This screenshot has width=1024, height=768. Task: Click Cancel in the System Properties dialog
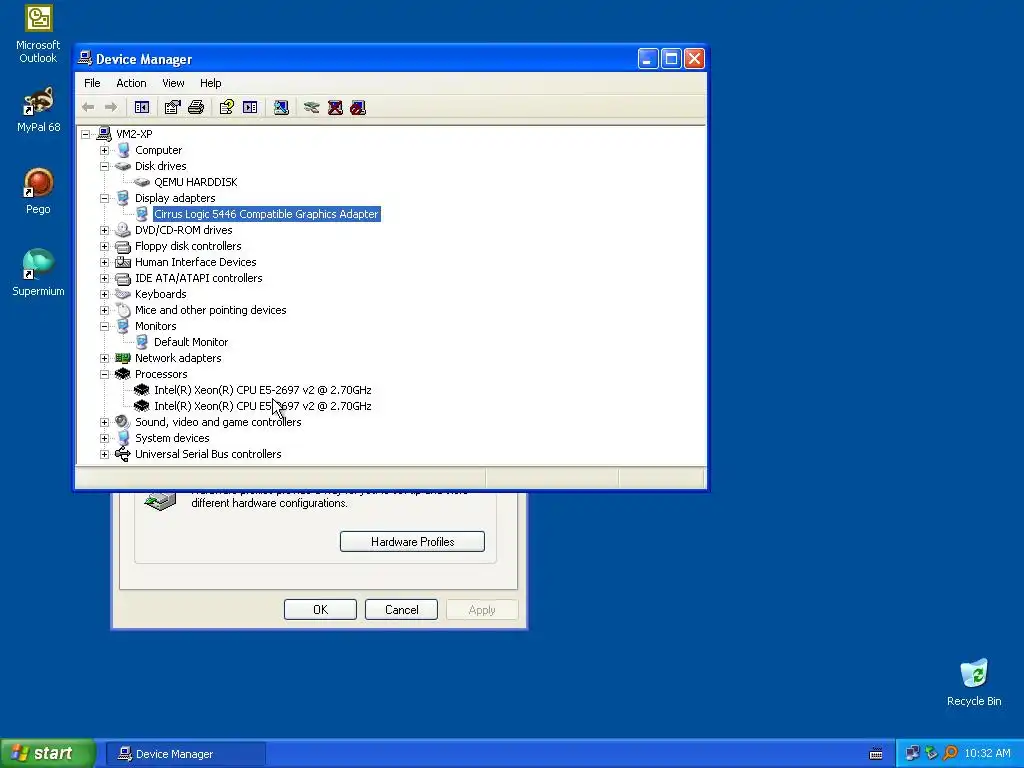click(x=401, y=609)
